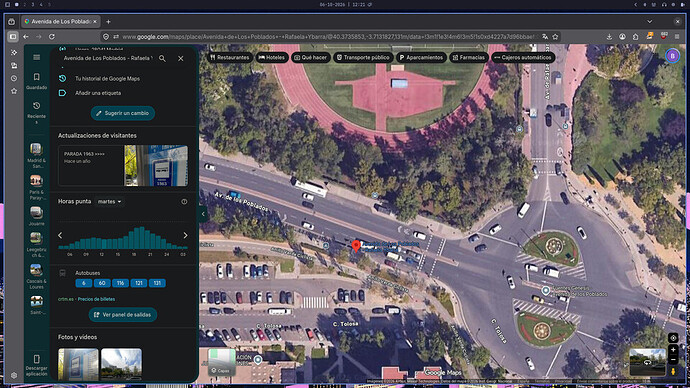Select the Farmacias category chip
690x388 pixels.
(469, 57)
